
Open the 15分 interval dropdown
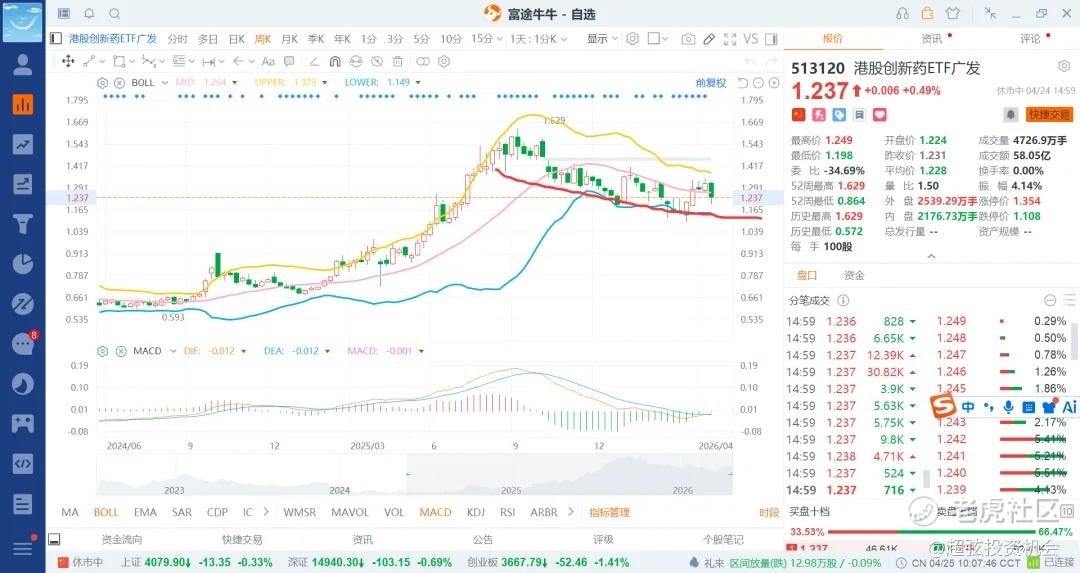[x=486, y=39]
